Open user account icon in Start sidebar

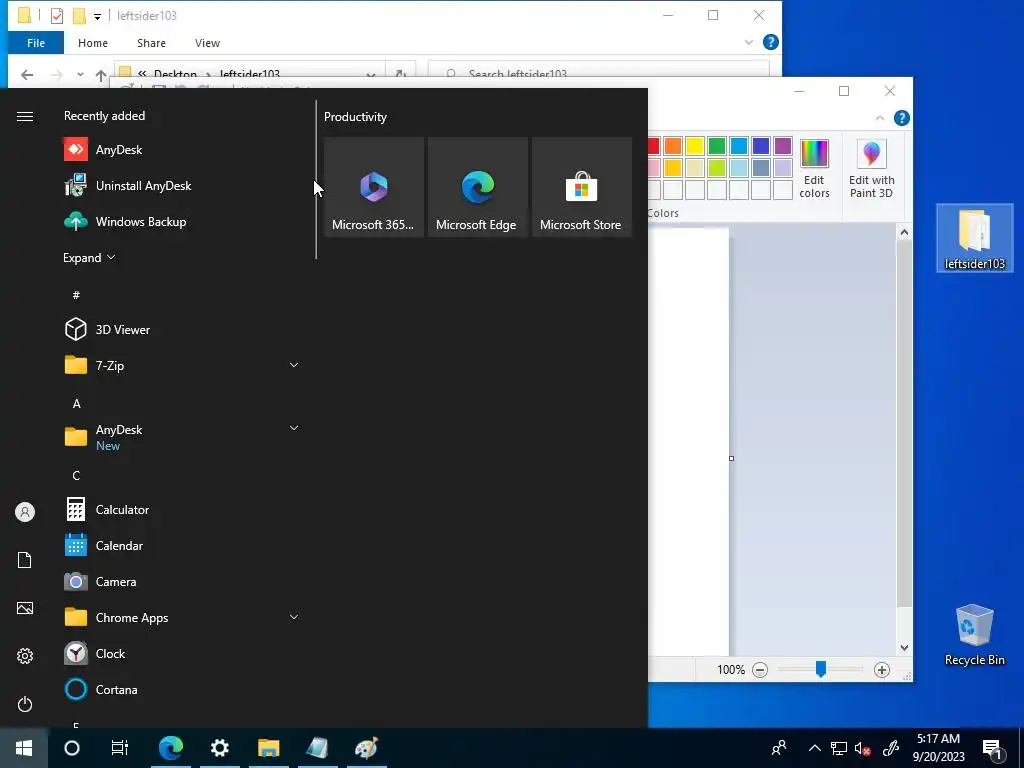[25, 512]
